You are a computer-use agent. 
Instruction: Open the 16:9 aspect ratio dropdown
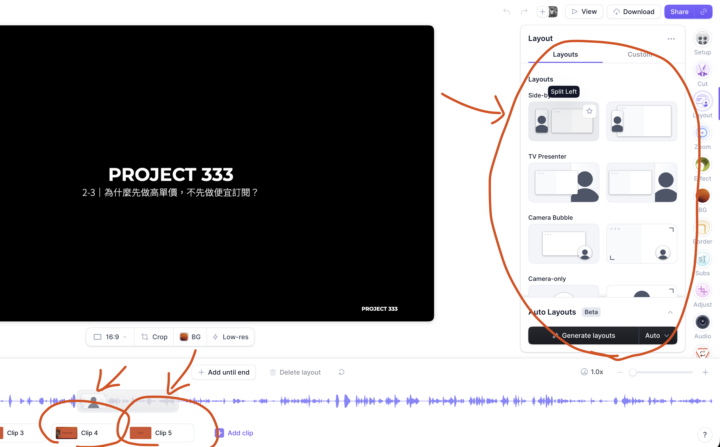(x=110, y=337)
